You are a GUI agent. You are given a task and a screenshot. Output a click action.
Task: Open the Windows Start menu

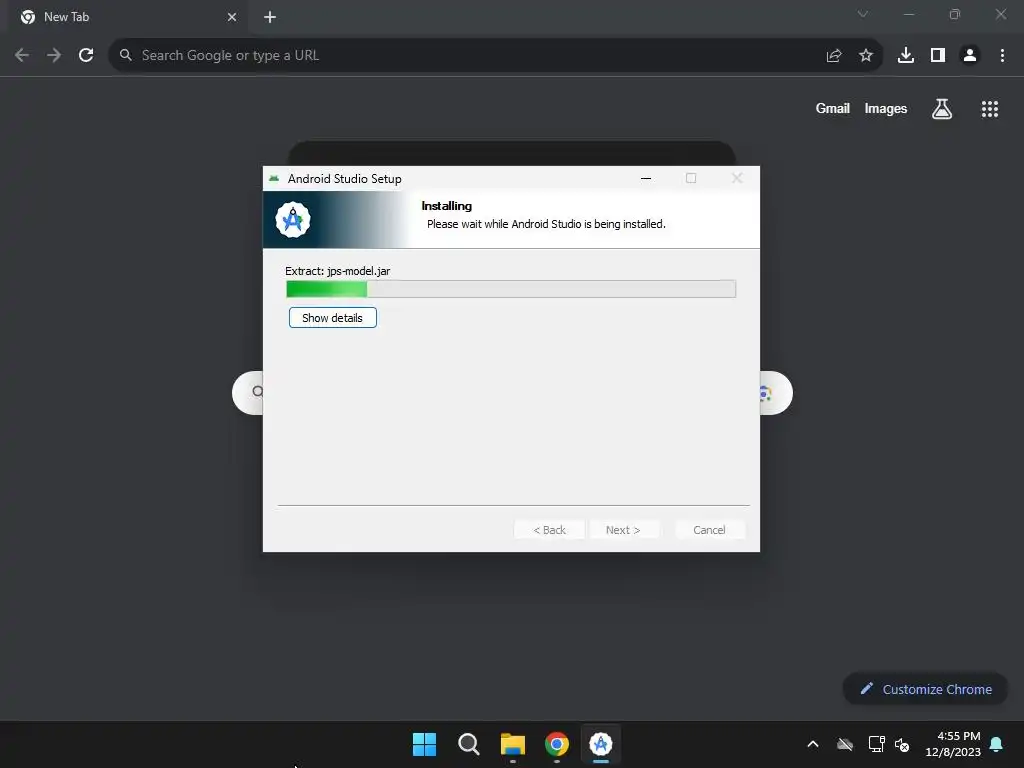(424, 744)
